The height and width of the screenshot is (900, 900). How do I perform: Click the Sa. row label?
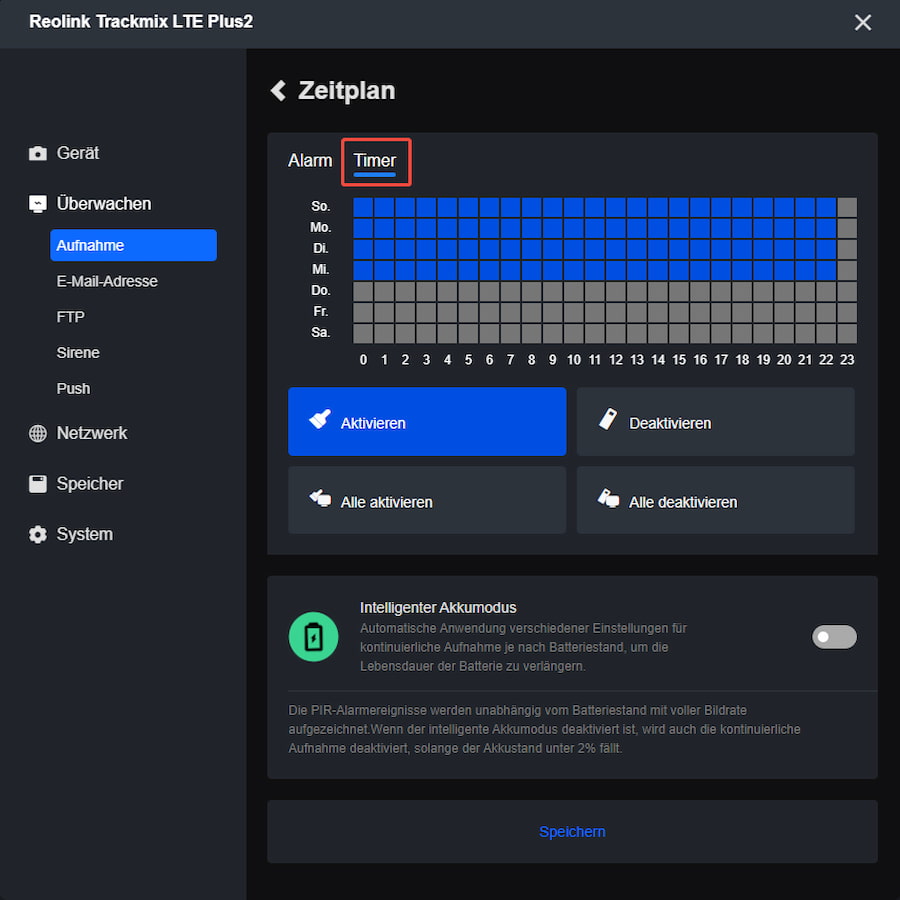(x=320, y=332)
